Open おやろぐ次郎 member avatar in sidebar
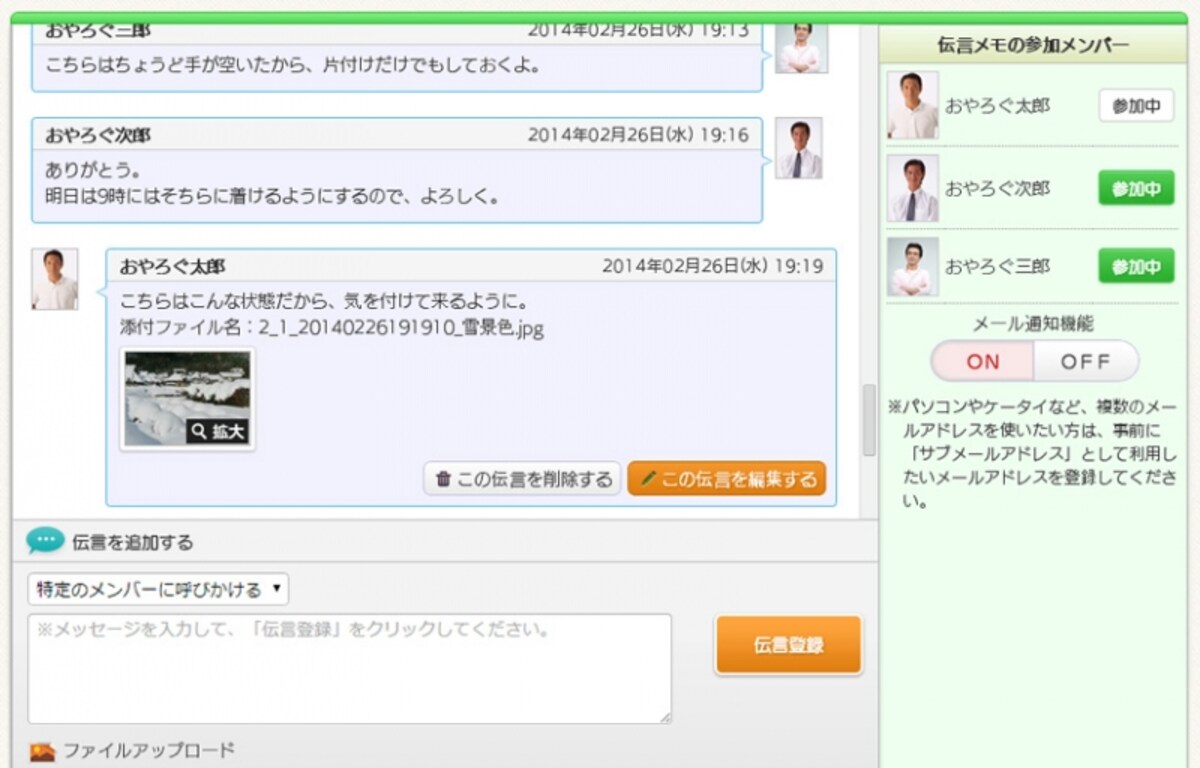The image size is (1200, 768). pyautogui.click(x=913, y=188)
